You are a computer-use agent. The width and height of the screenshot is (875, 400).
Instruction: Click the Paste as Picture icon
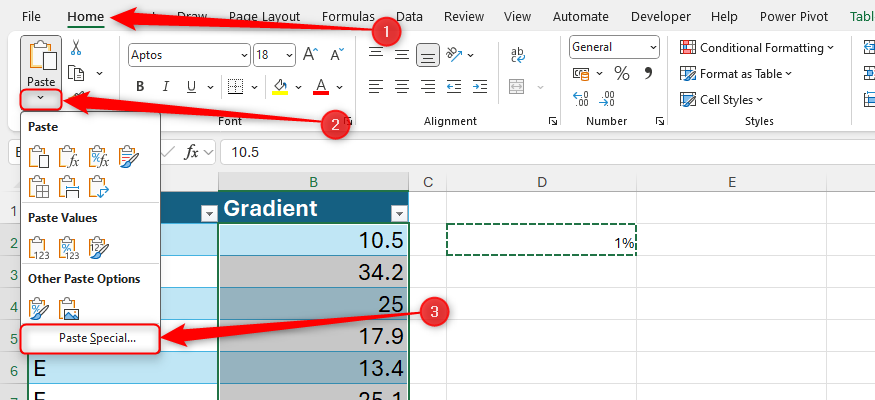(x=68, y=308)
